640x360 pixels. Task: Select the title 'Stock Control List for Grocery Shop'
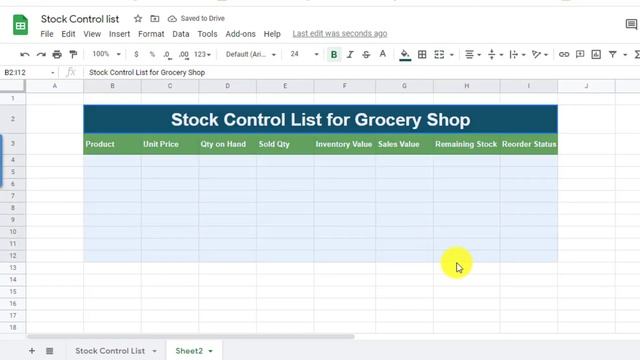click(320, 120)
